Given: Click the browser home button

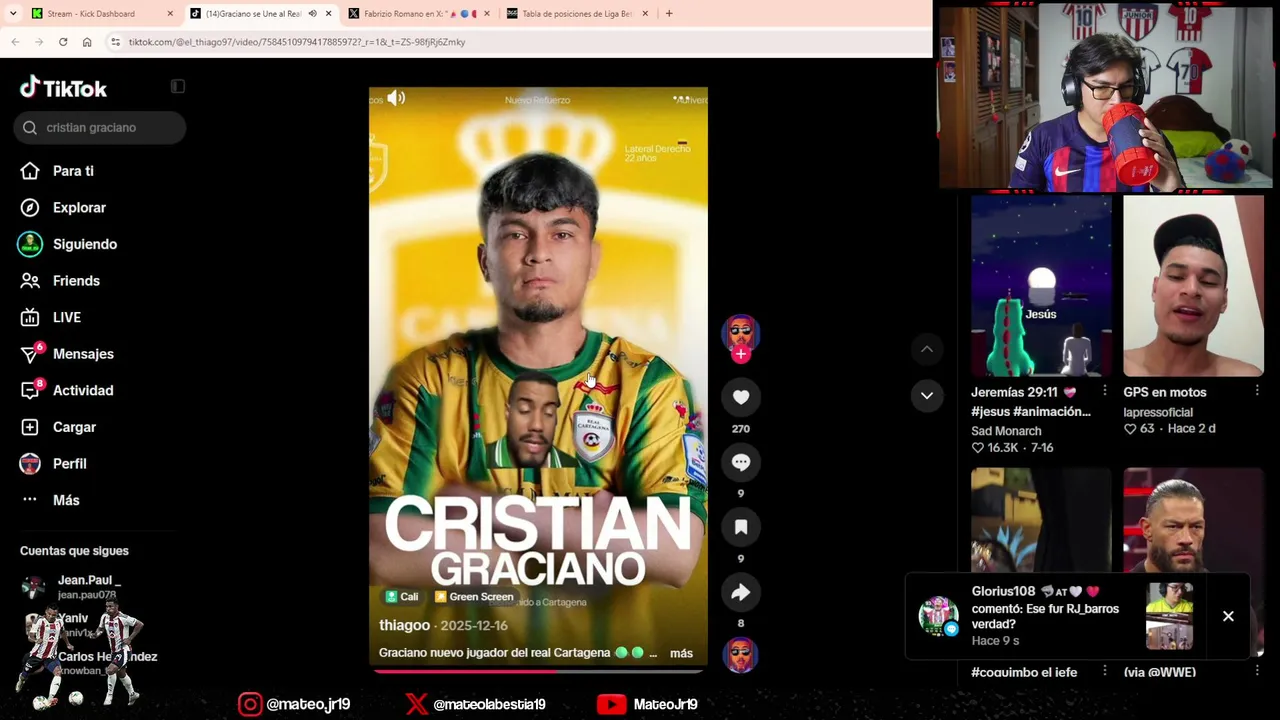Looking at the screenshot, I should pyautogui.click(x=87, y=42).
